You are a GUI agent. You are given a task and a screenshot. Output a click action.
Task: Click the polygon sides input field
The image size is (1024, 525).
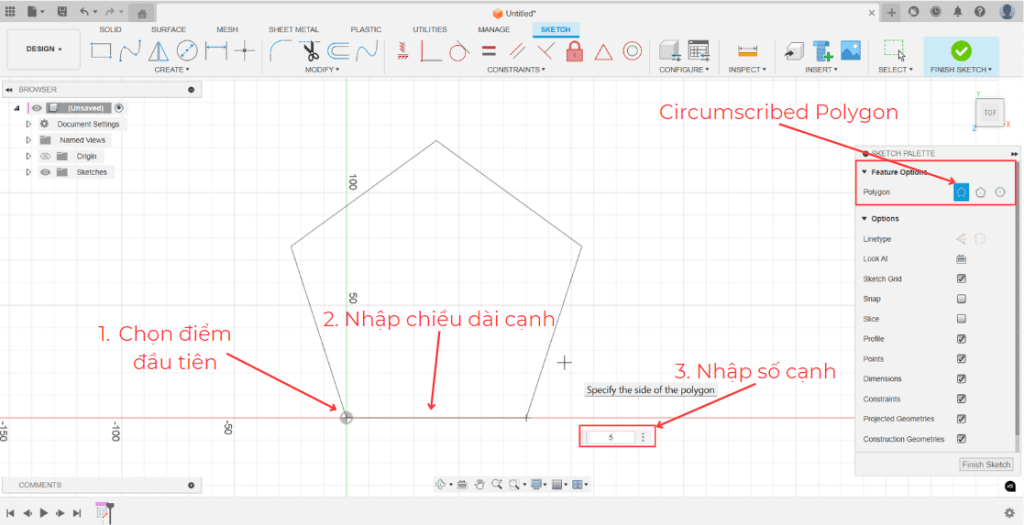[611, 437]
